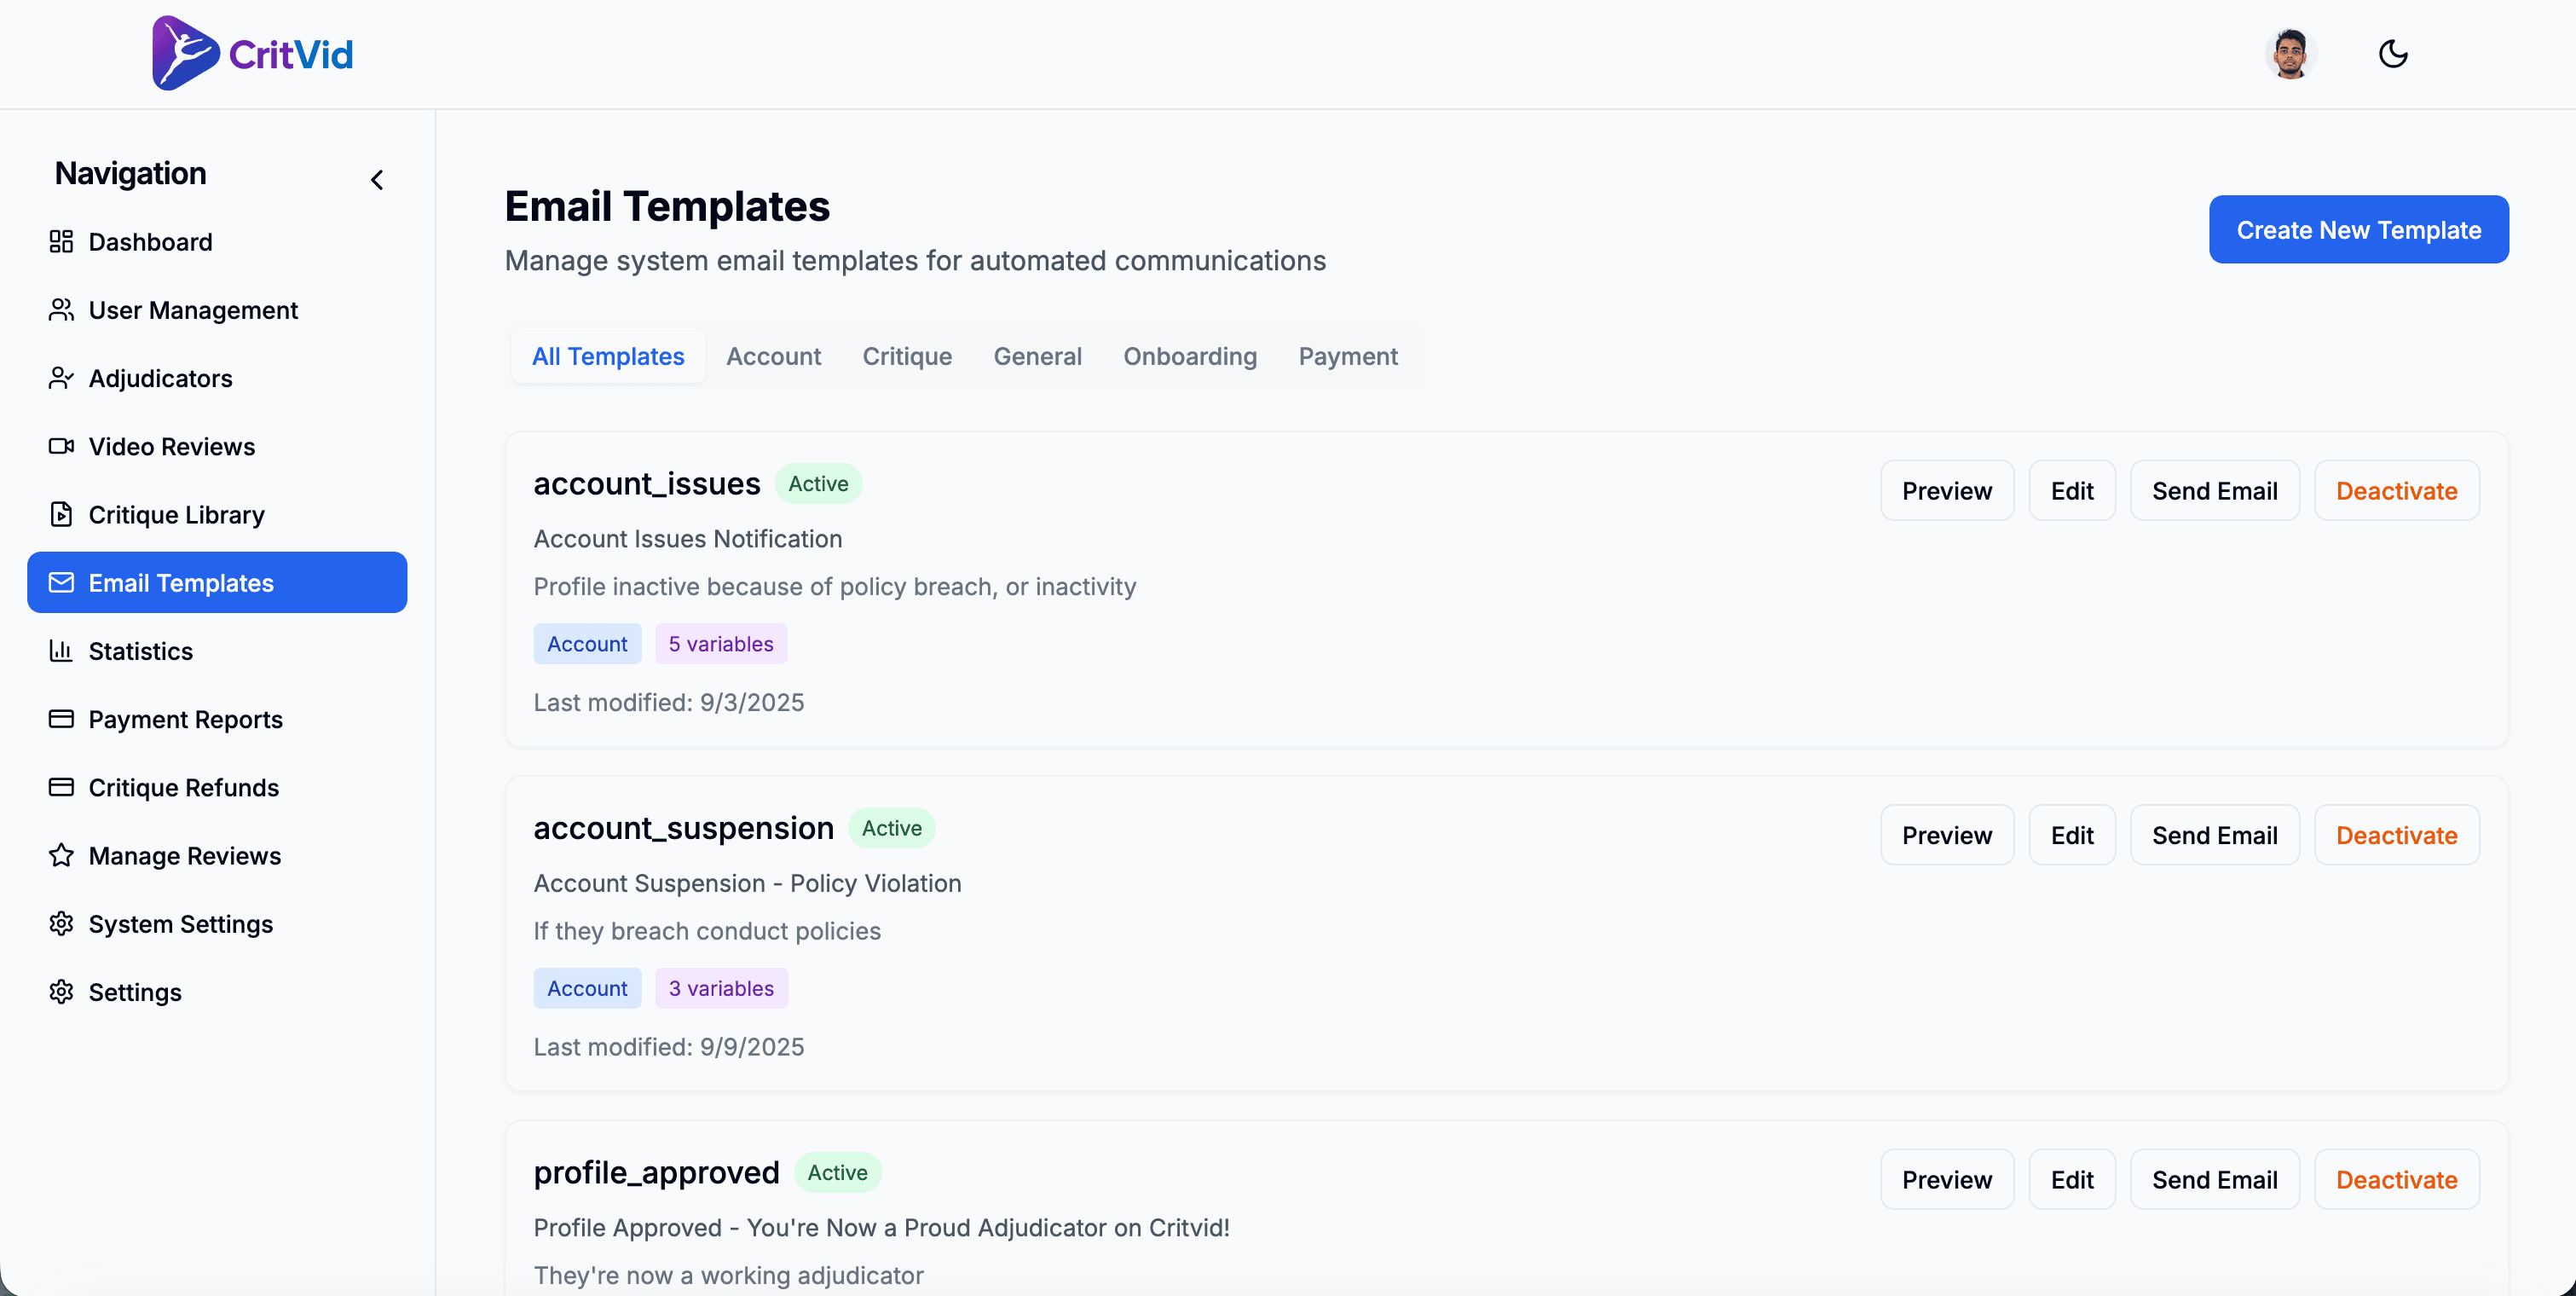Click 'Account Suspension - Policy Violation' subject

(747, 883)
